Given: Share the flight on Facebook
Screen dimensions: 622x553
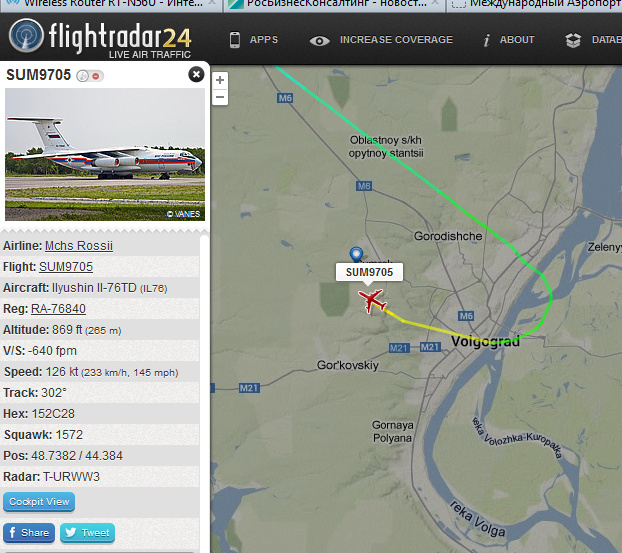Looking at the screenshot, I should (x=29, y=532).
